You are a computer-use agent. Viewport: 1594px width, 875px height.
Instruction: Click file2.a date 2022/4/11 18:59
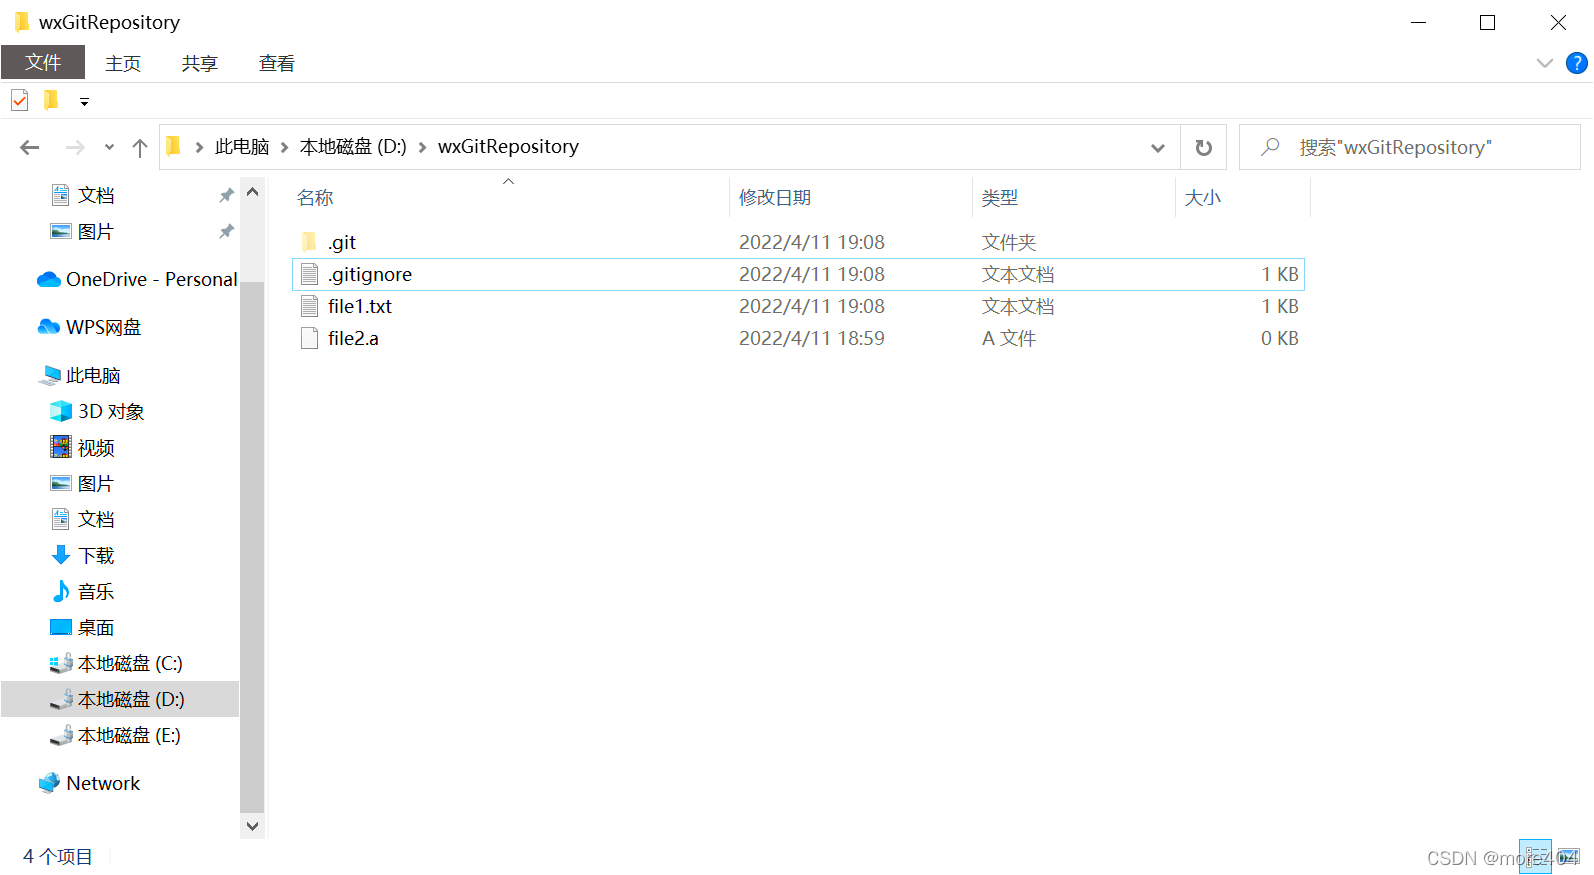click(812, 338)
